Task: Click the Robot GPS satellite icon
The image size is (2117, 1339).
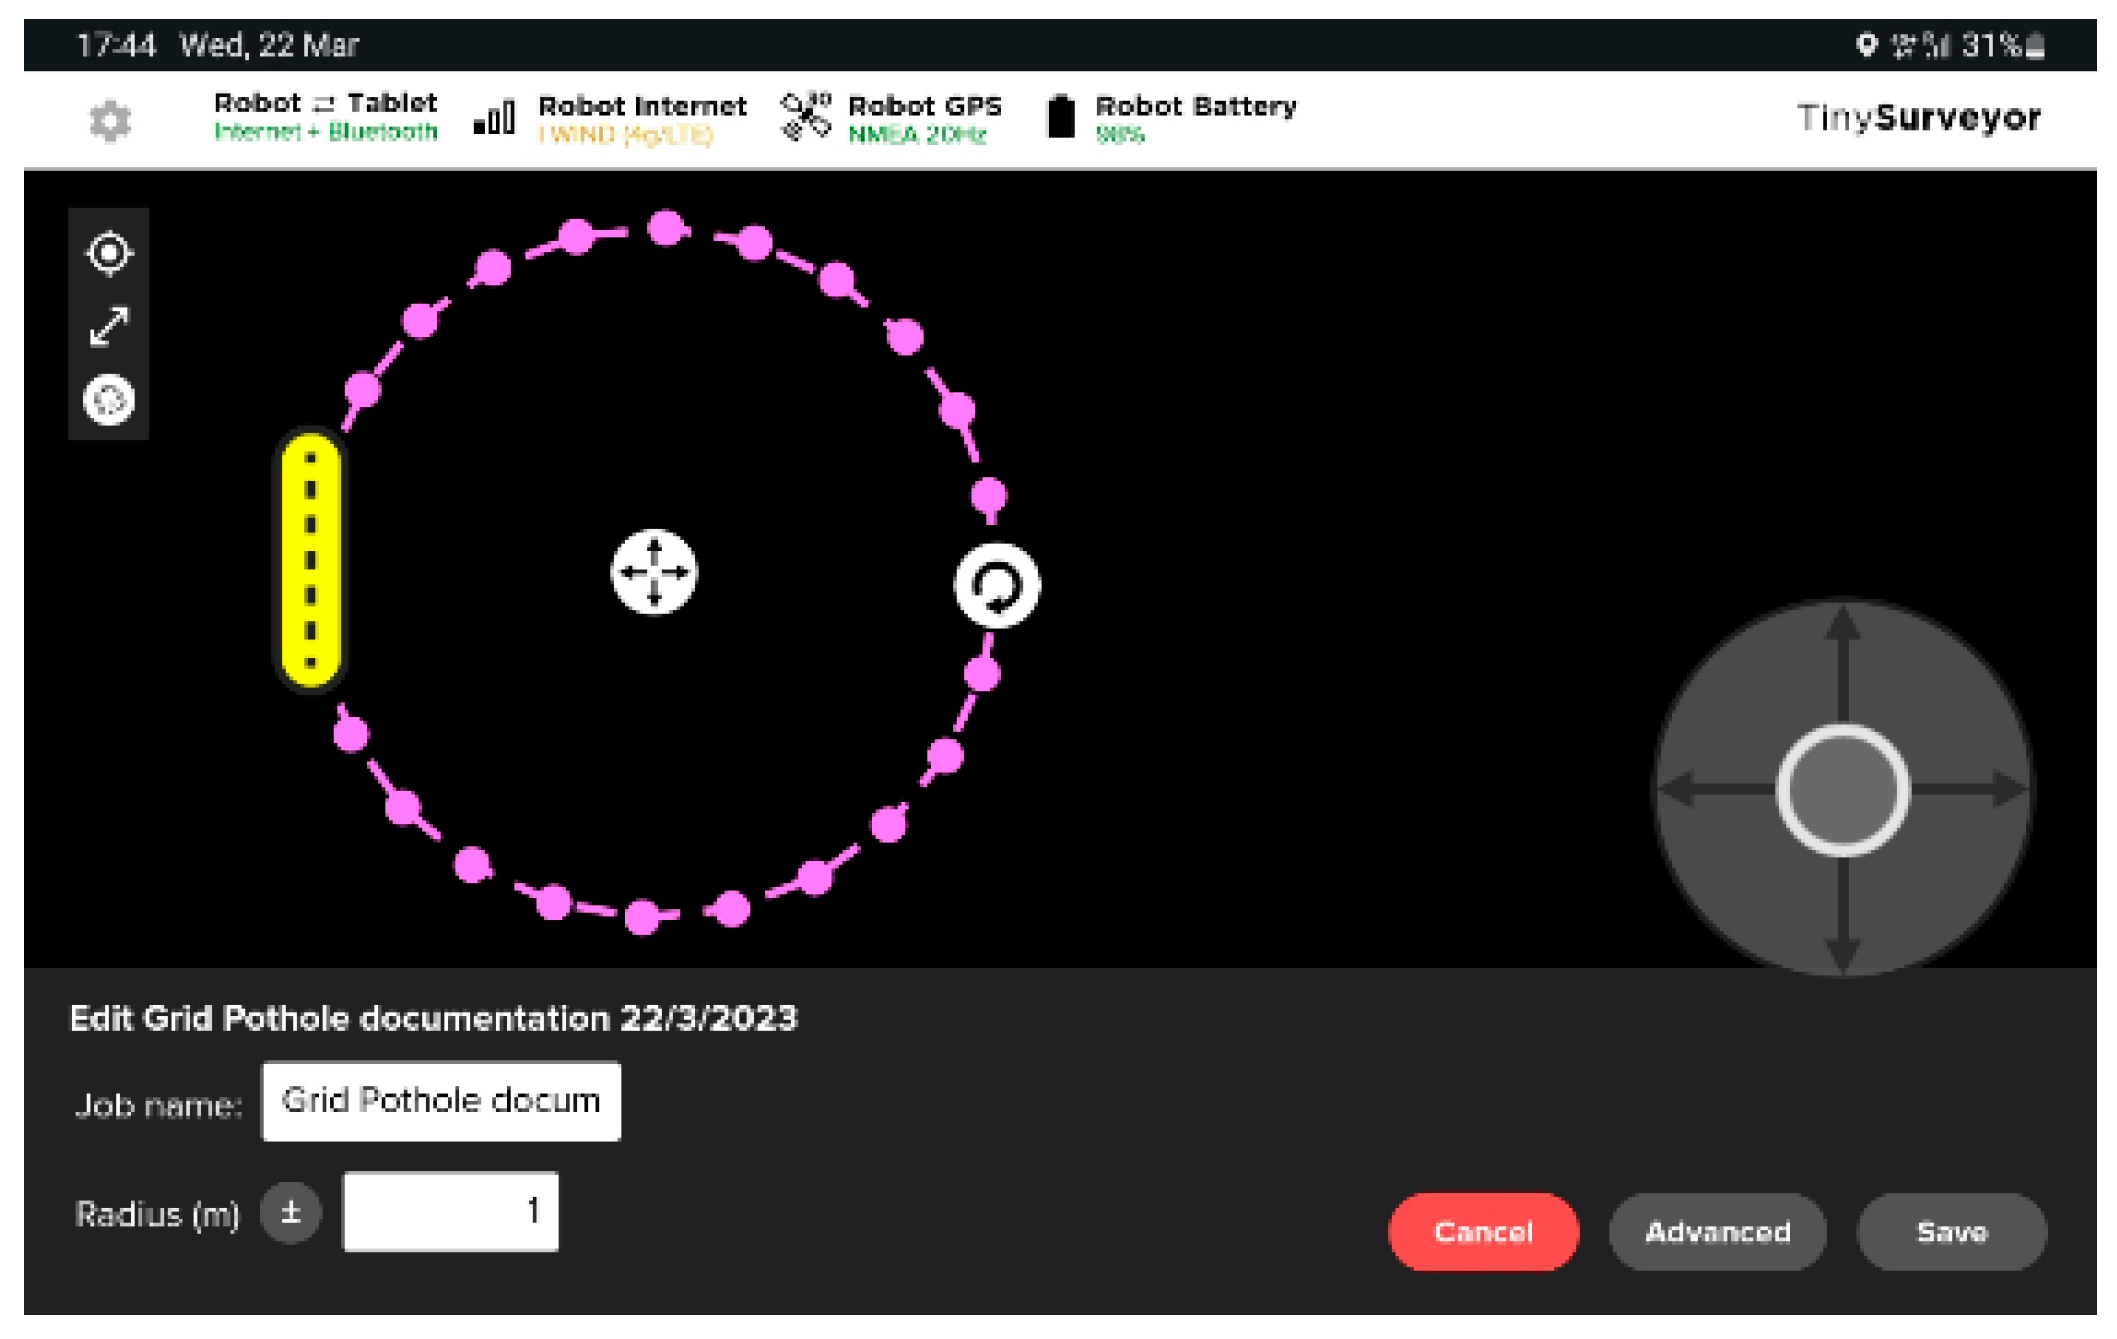Action: click(806, 117)
